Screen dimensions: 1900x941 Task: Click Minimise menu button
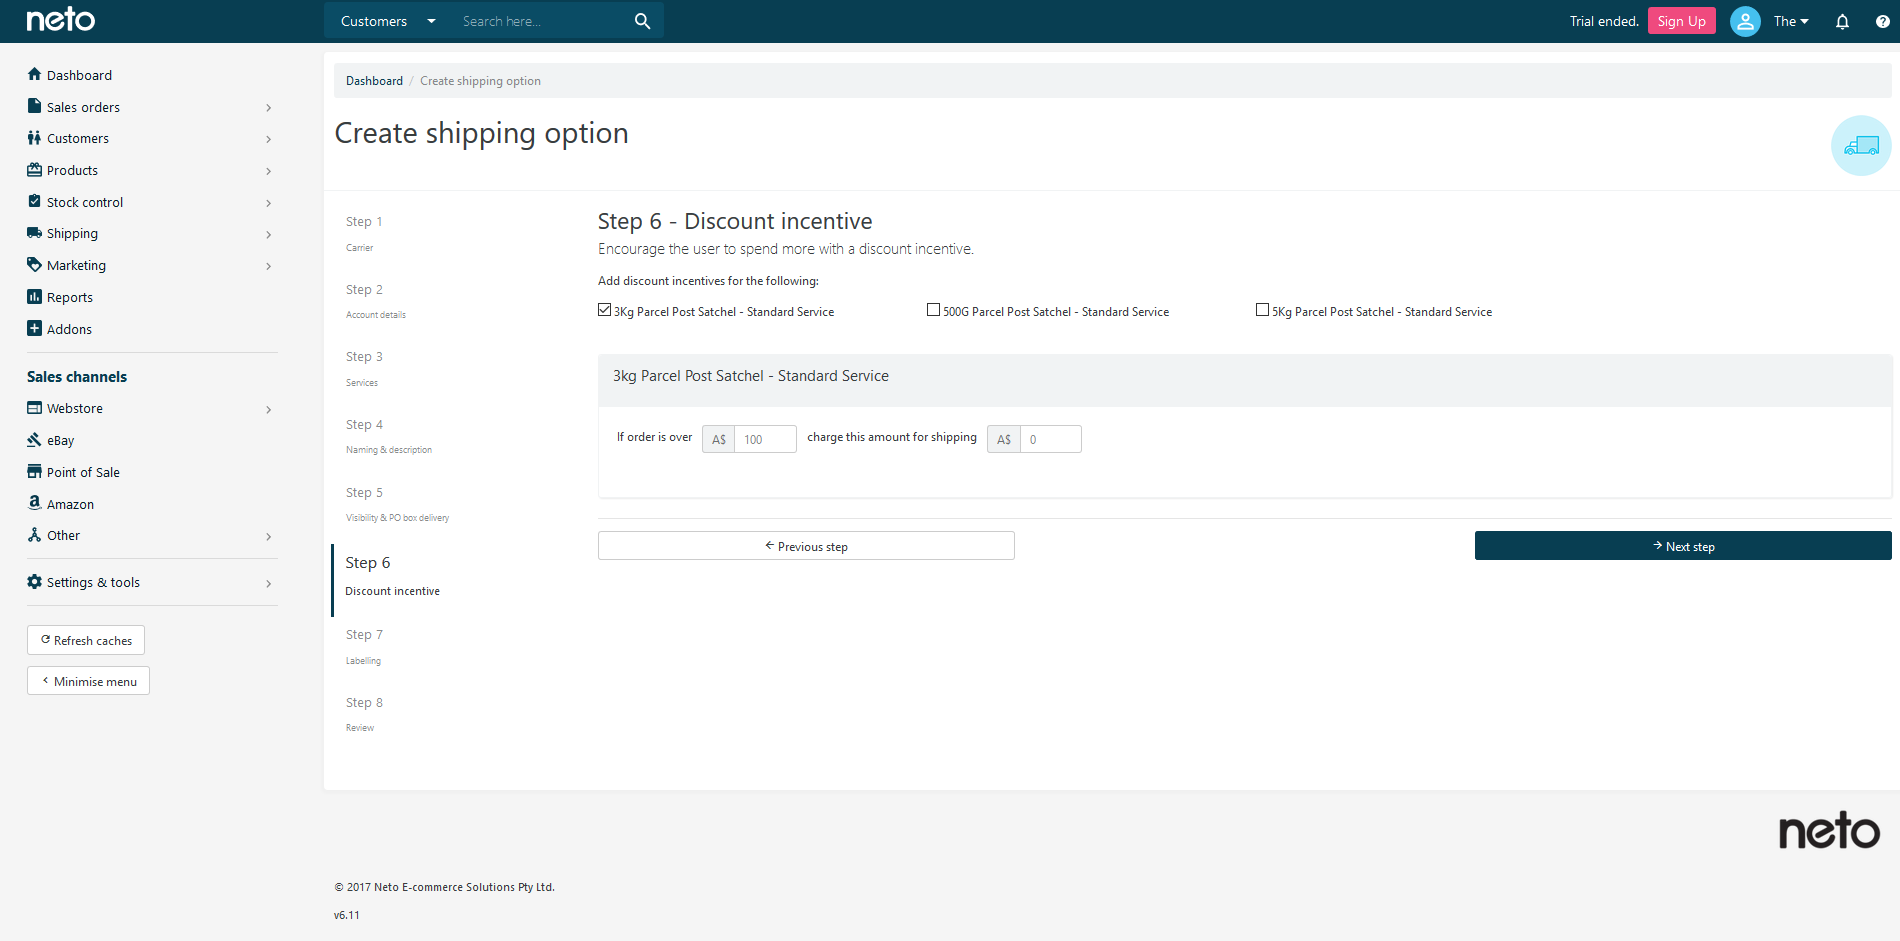88,681
